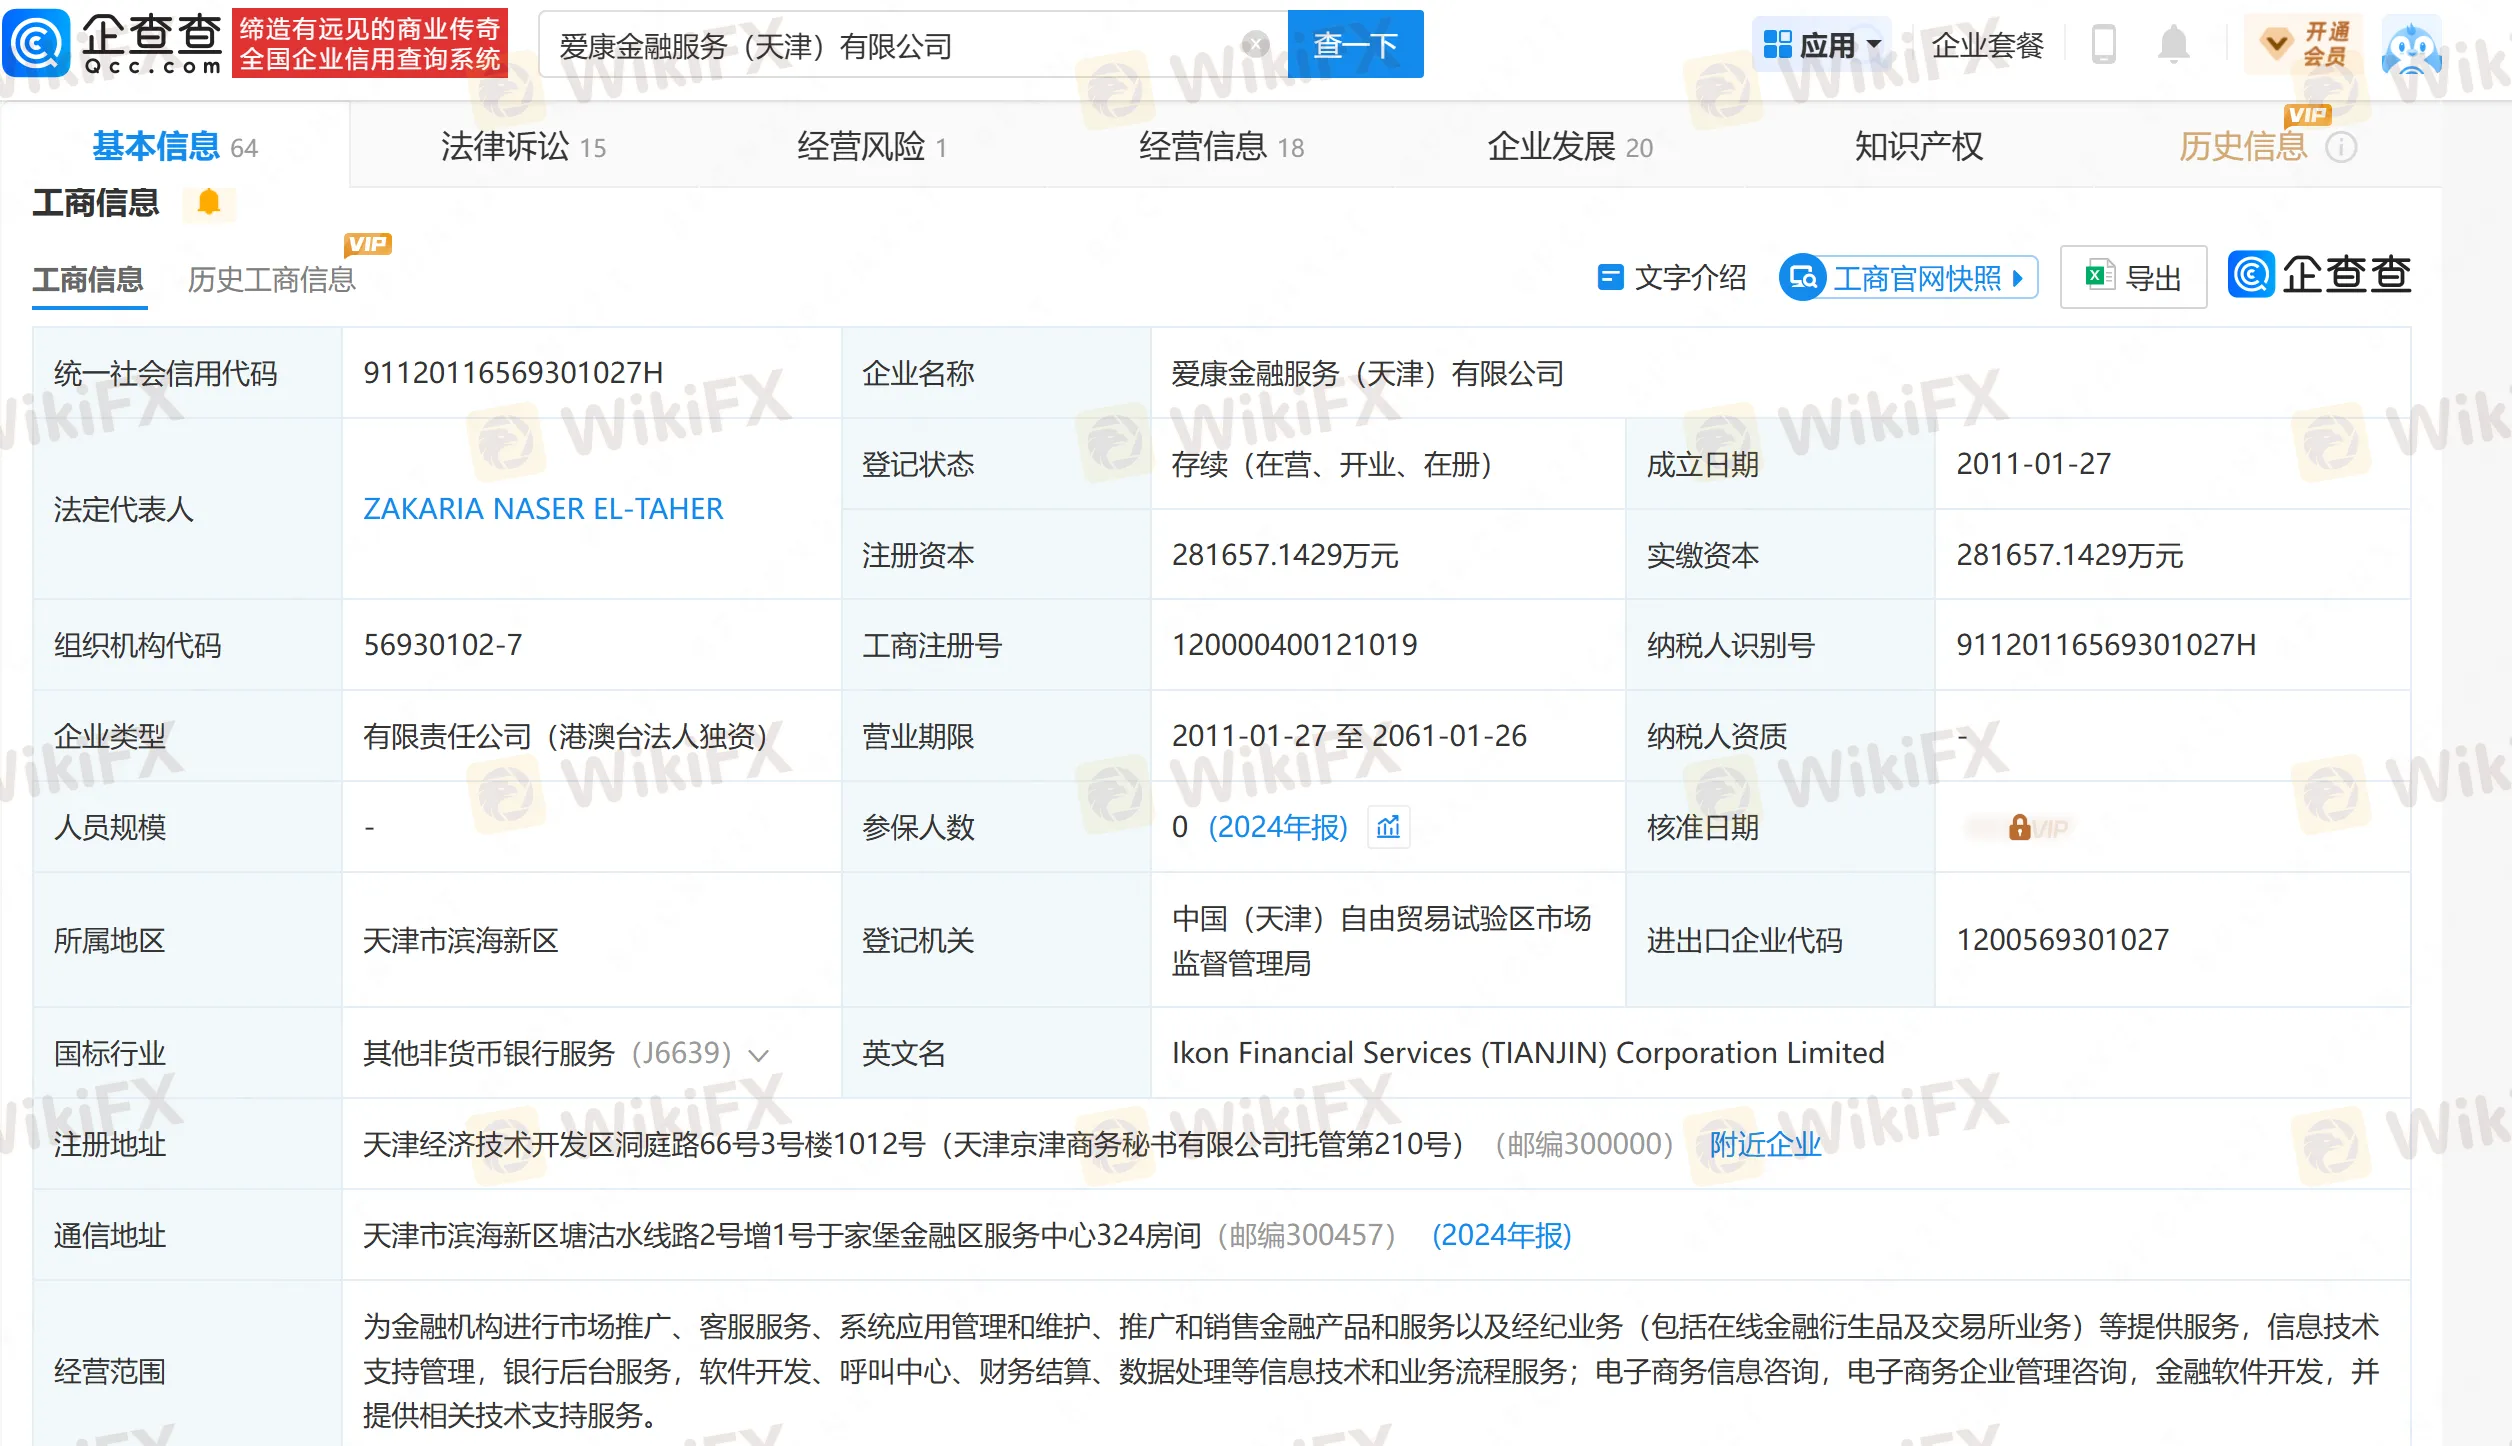Viewport: 2512px width, 1446px height.
Task: Click (2024年报) link in 通信地址 row
Action: click(x=1501, y=1235)
